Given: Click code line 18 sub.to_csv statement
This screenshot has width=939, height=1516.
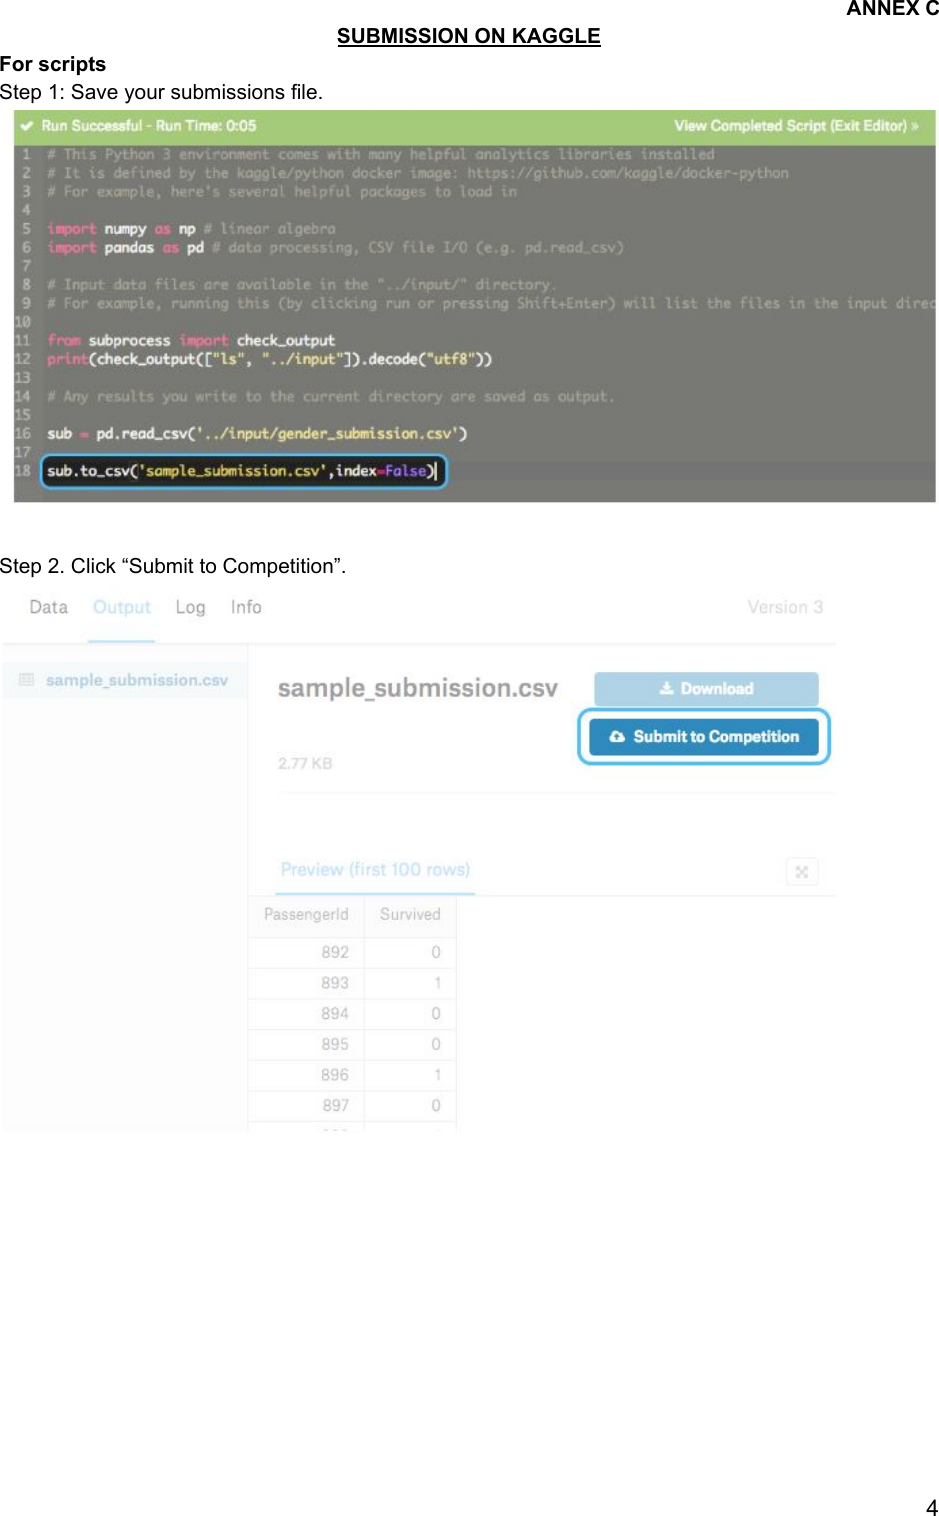Looking at the screenshot, I should [x=242, y=471].
